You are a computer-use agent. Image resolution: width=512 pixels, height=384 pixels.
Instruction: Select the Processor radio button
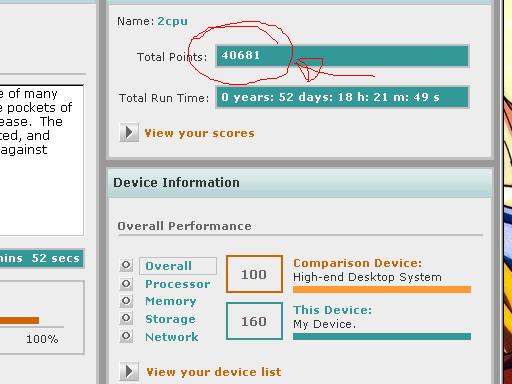click(126, 284)
